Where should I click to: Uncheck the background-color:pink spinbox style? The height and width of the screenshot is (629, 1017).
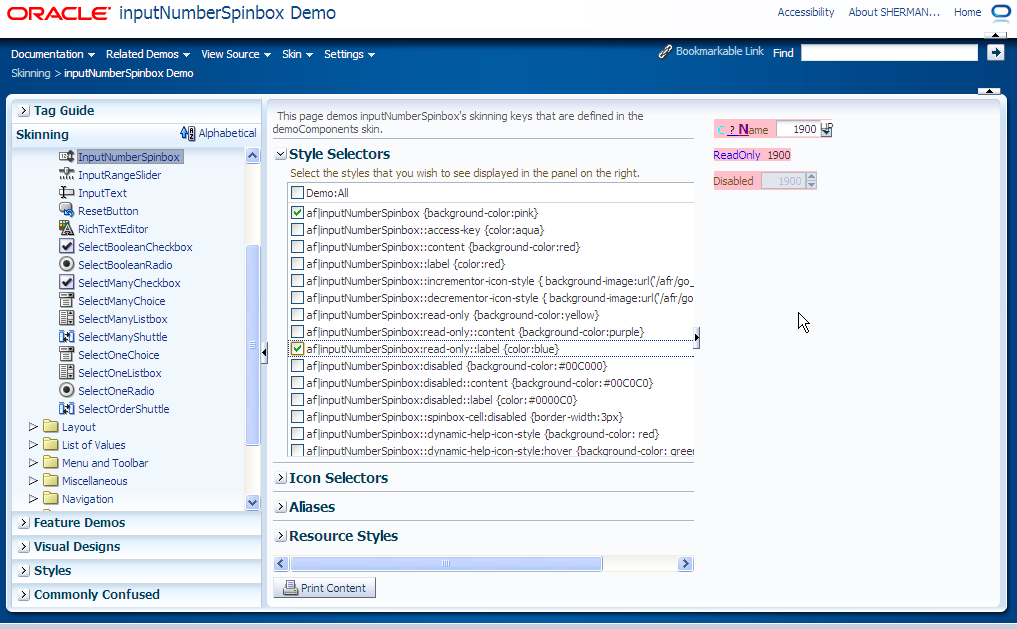click(x=297, y=212)
